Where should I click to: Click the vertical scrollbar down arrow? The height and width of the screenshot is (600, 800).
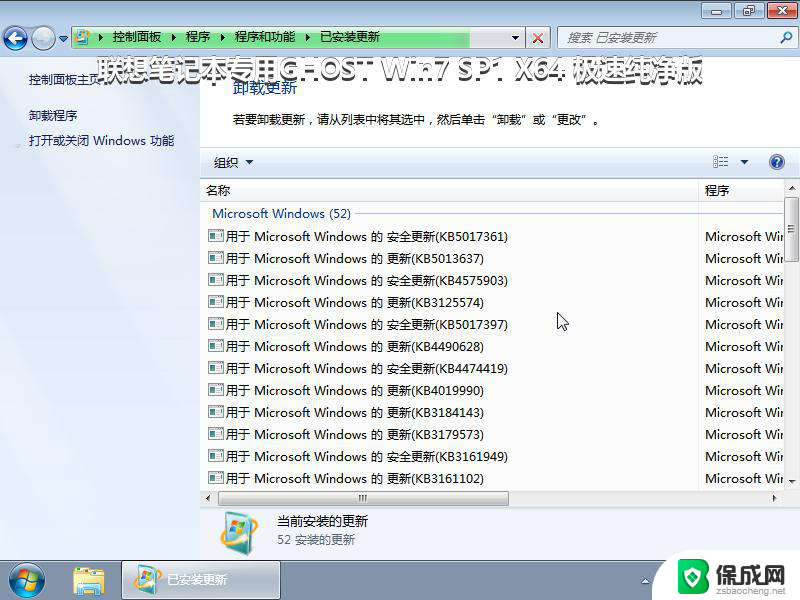tap(792, 481)
